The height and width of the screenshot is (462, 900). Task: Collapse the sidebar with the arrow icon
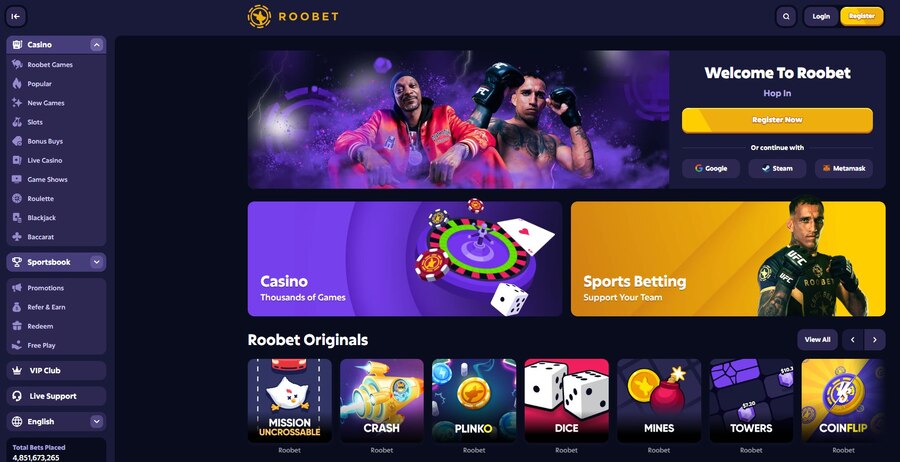[16, 17]
